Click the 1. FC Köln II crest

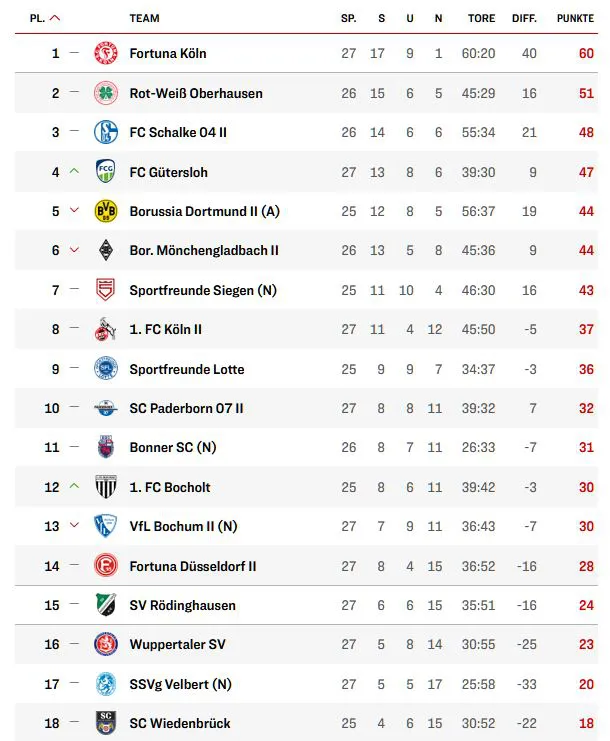(105, 329)
